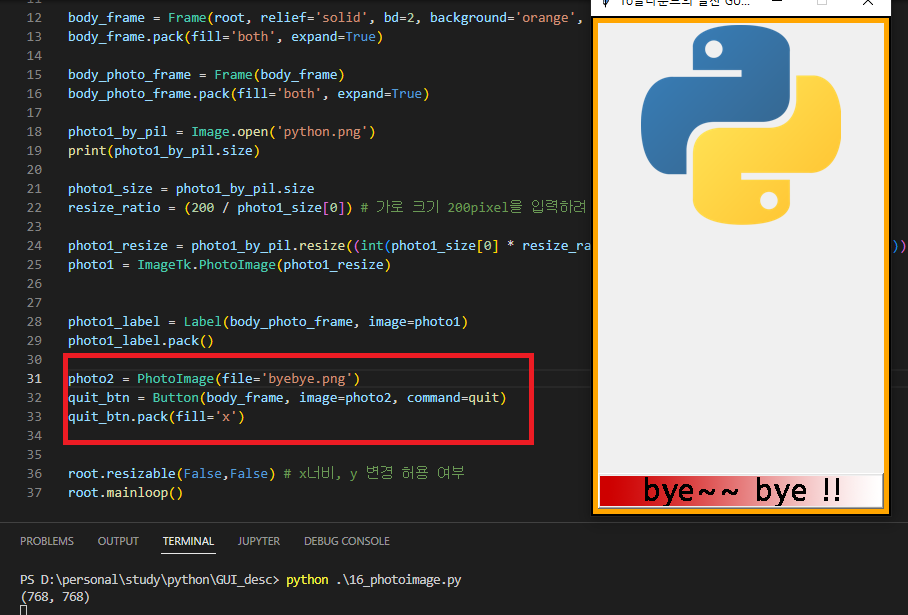
Task: Click 'command=quit' argument on line 32
Action: click(x=453, y=398)
